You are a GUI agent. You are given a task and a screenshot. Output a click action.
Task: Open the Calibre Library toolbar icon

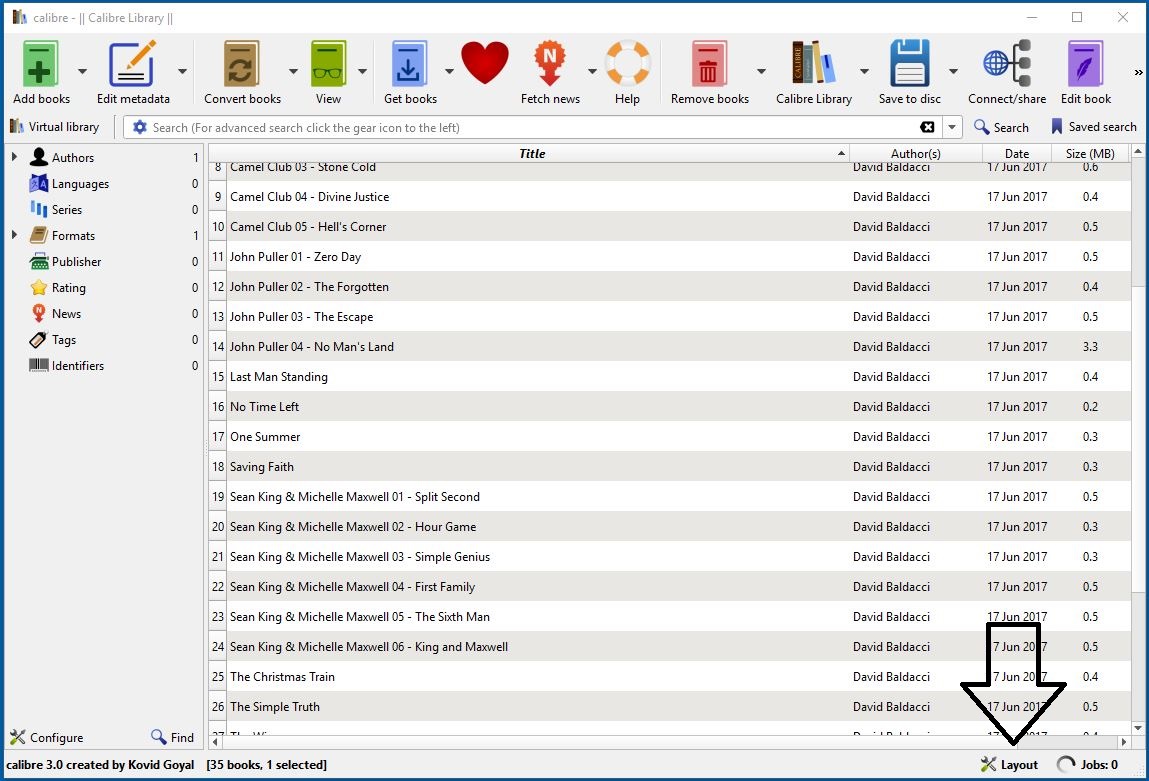813,64
